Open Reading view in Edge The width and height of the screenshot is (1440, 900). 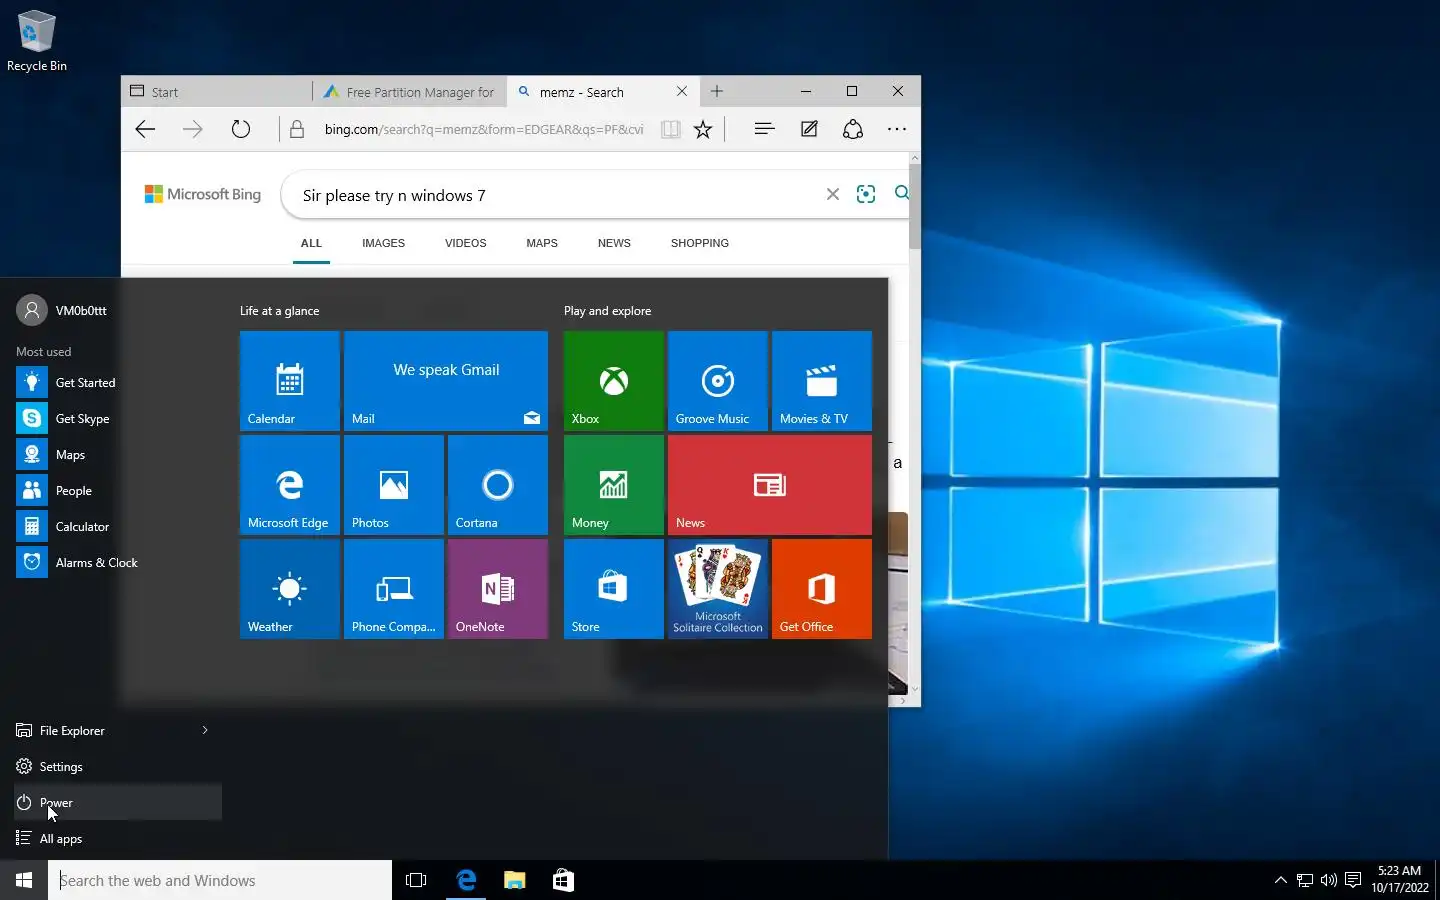[670, 129]
